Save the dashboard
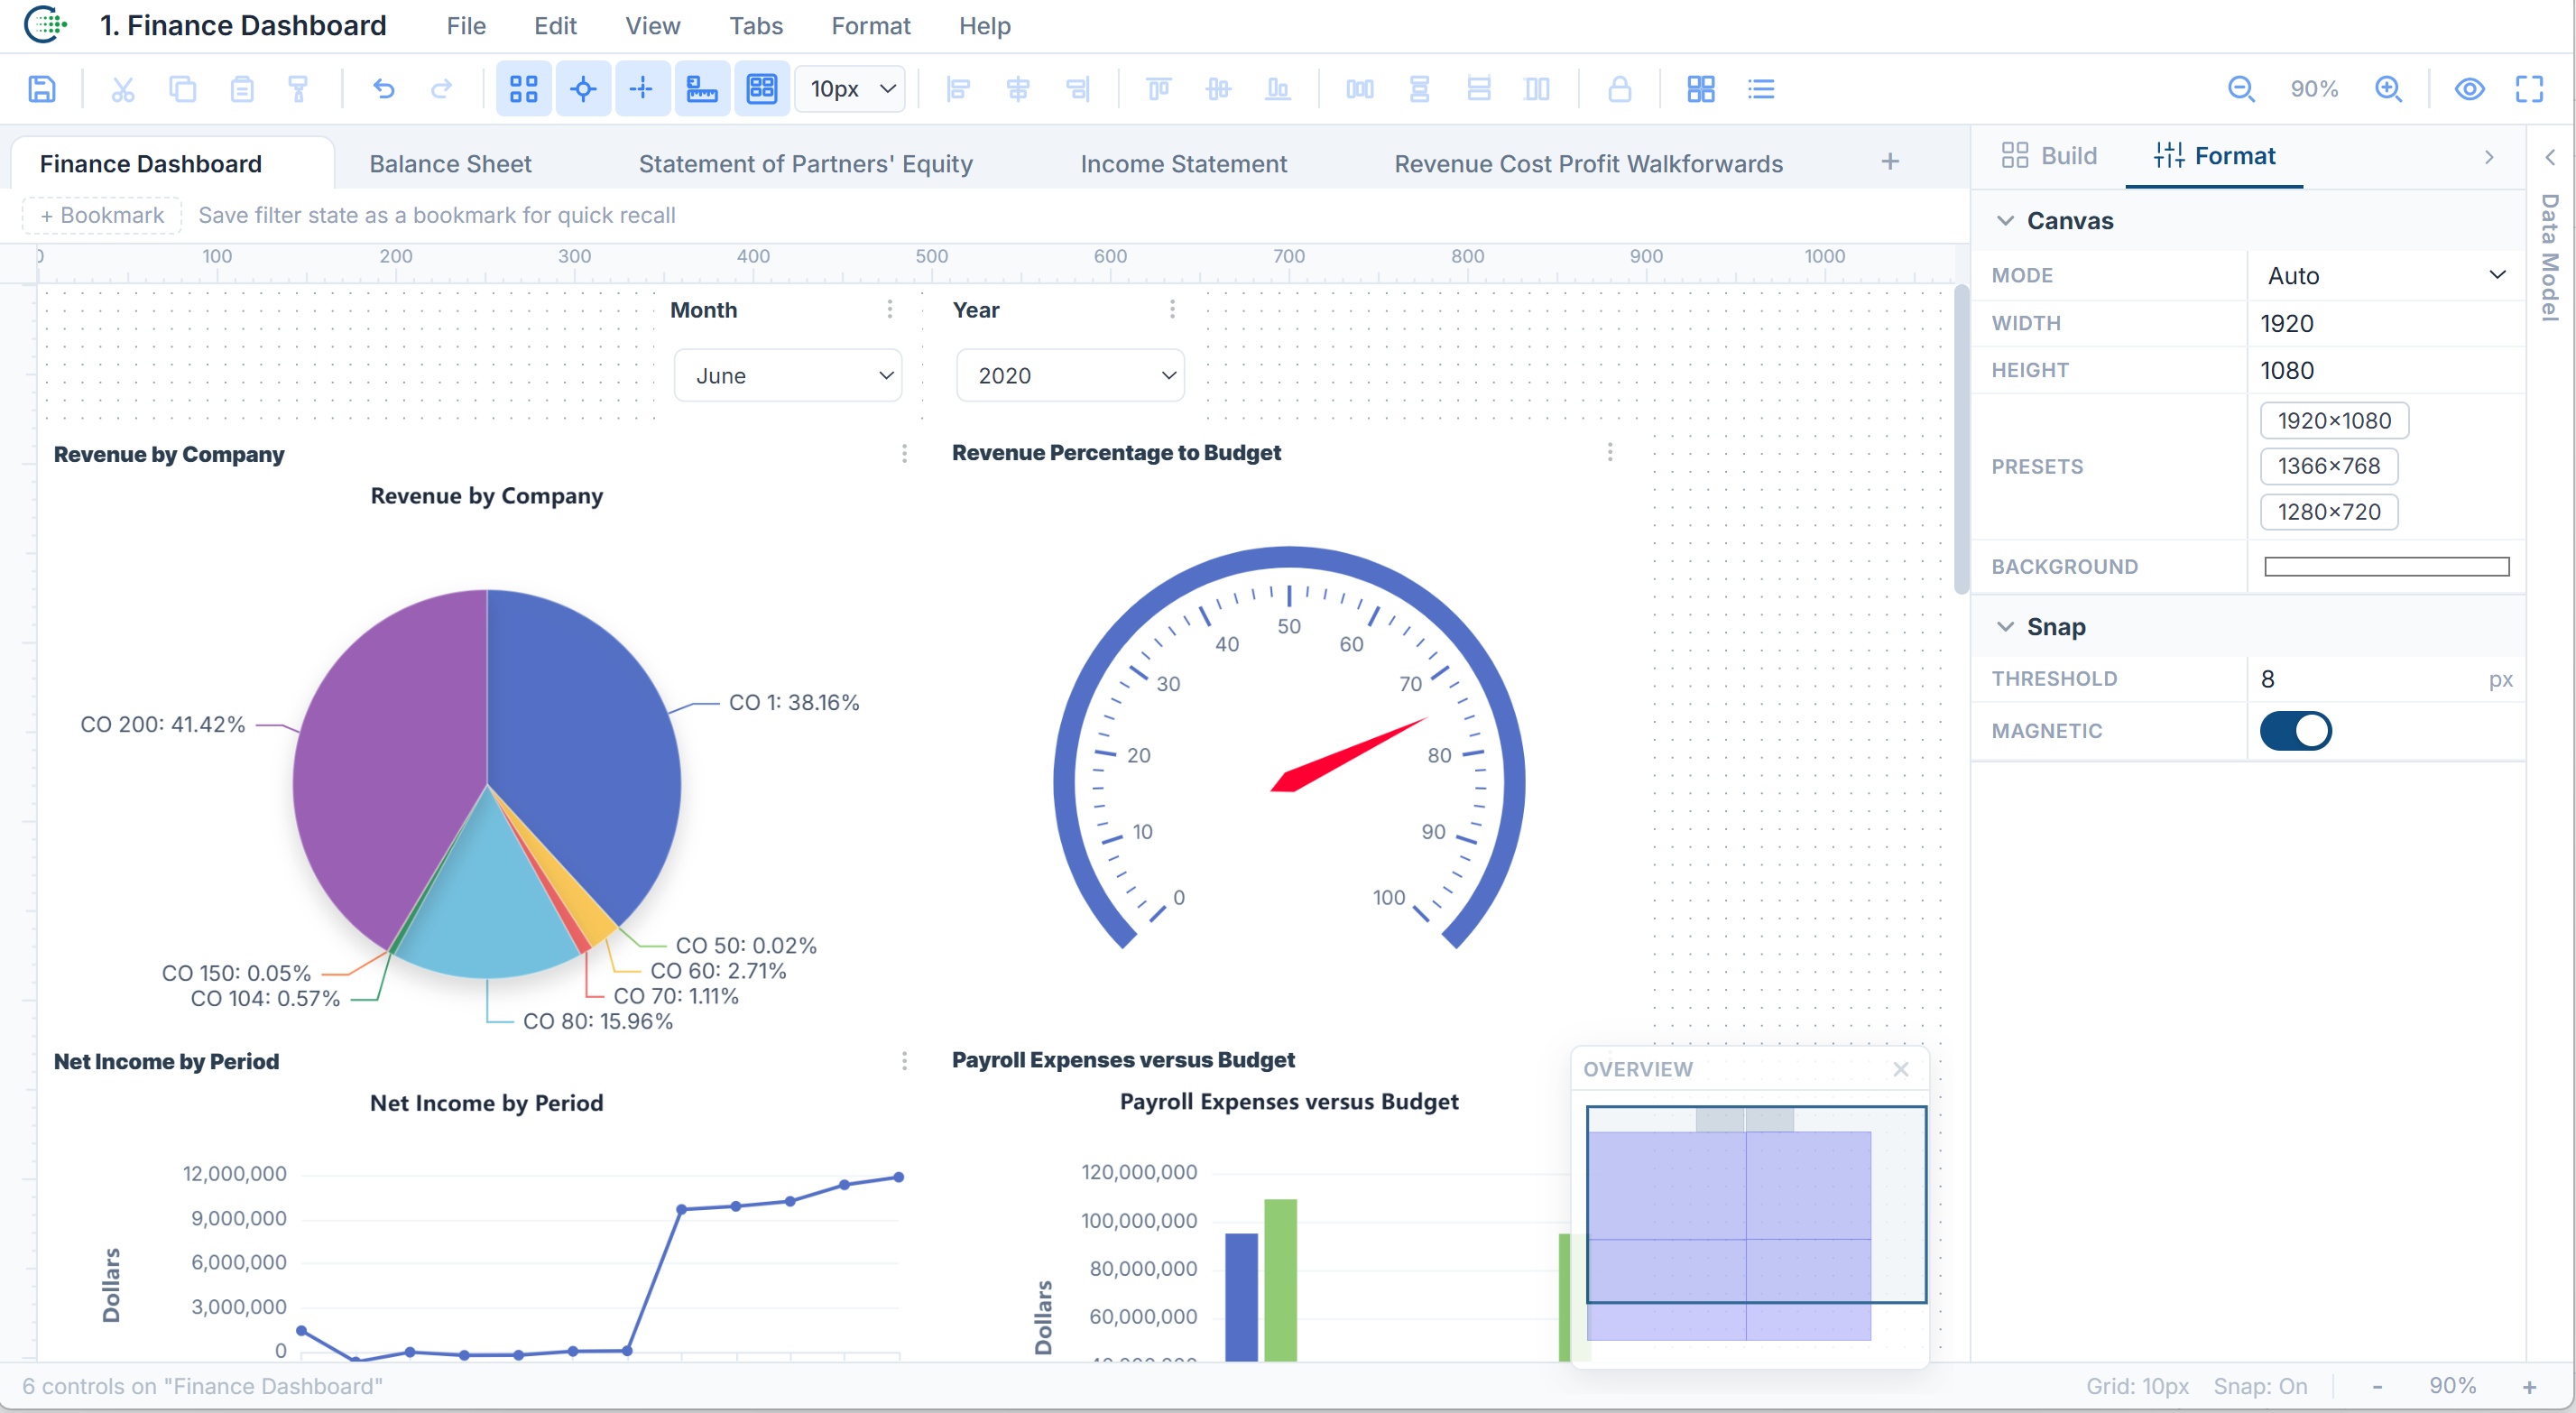2576x1413 pixels. [x=41, y=88]
